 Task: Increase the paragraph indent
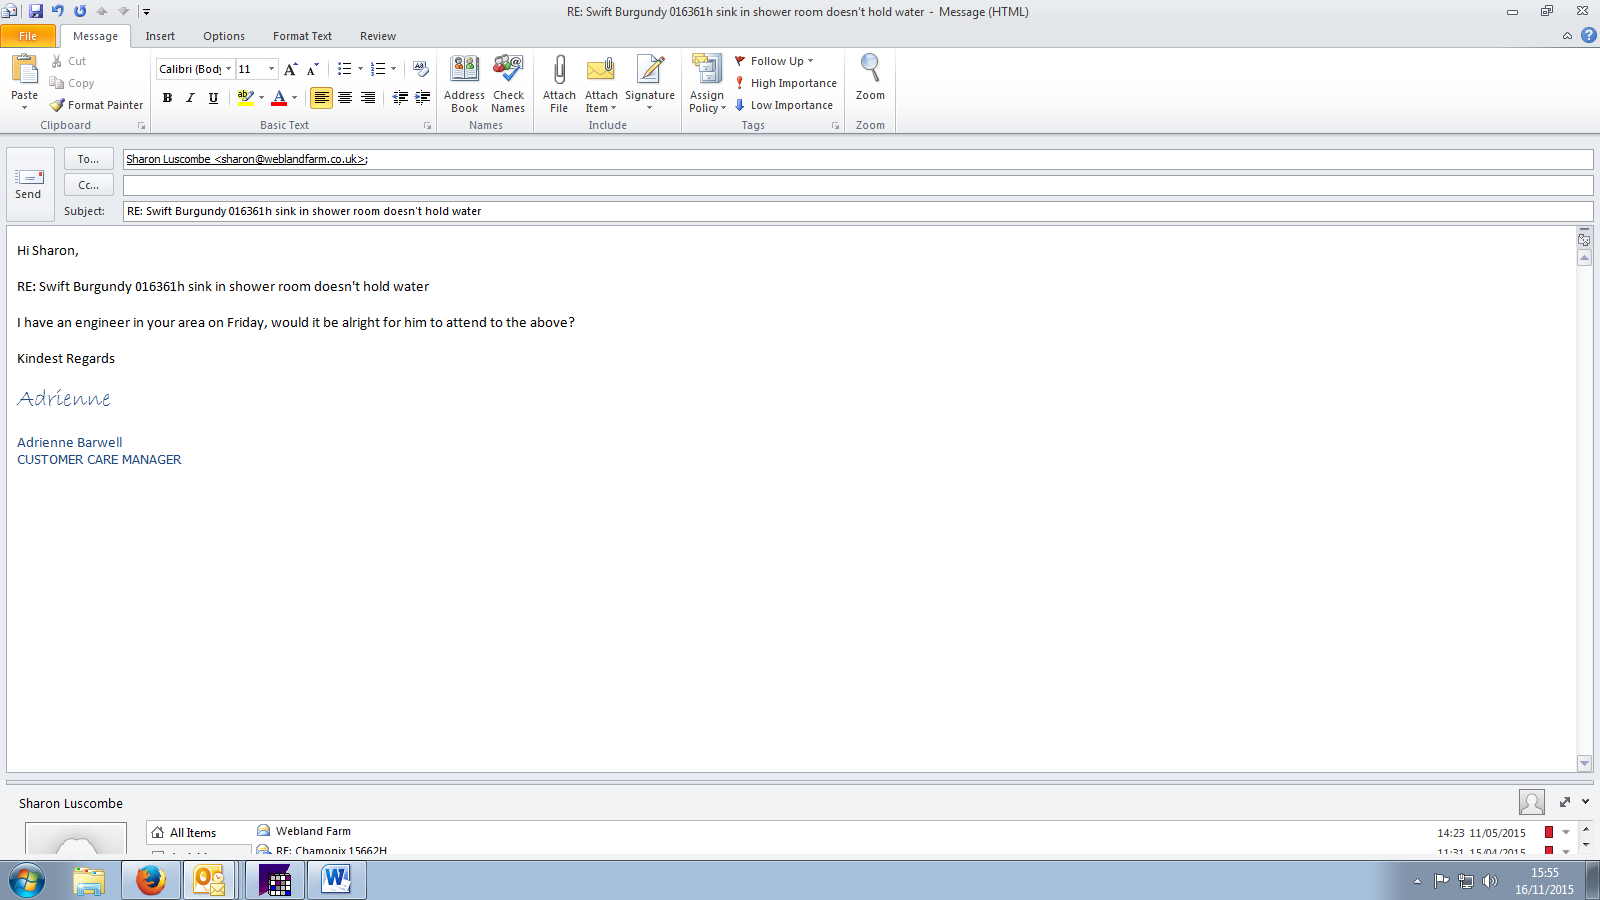pos(423,97)
